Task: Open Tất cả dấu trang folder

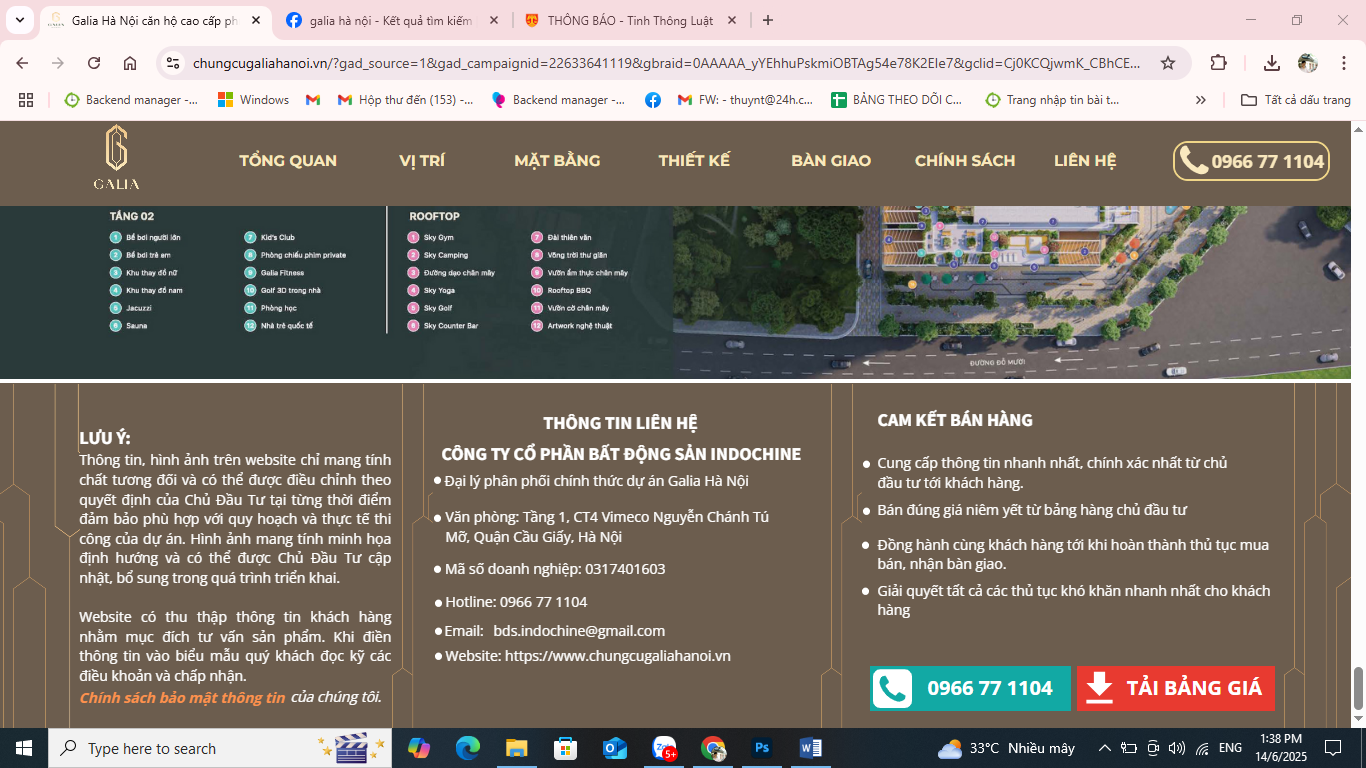Action: 1295,100
